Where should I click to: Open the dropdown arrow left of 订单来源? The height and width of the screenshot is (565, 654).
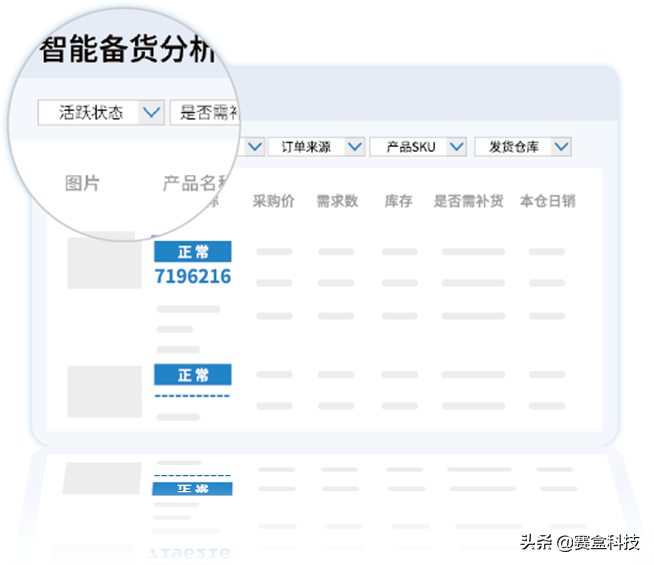coord(254,147)
